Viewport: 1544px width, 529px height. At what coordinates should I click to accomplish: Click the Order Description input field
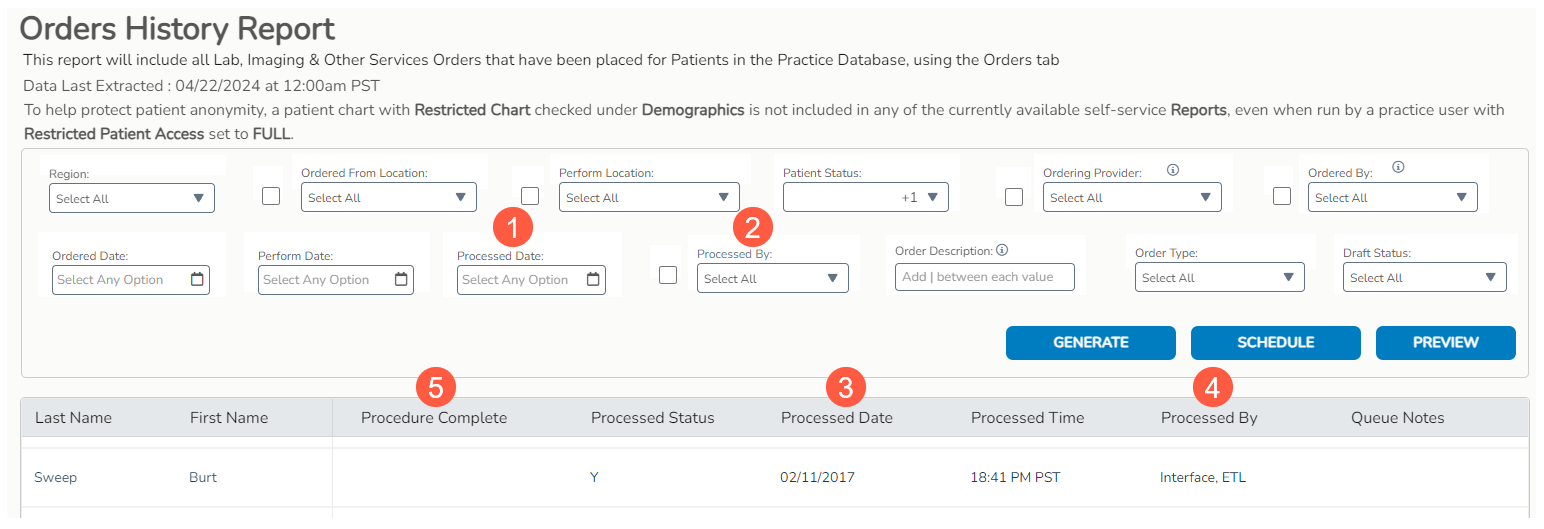984,277
